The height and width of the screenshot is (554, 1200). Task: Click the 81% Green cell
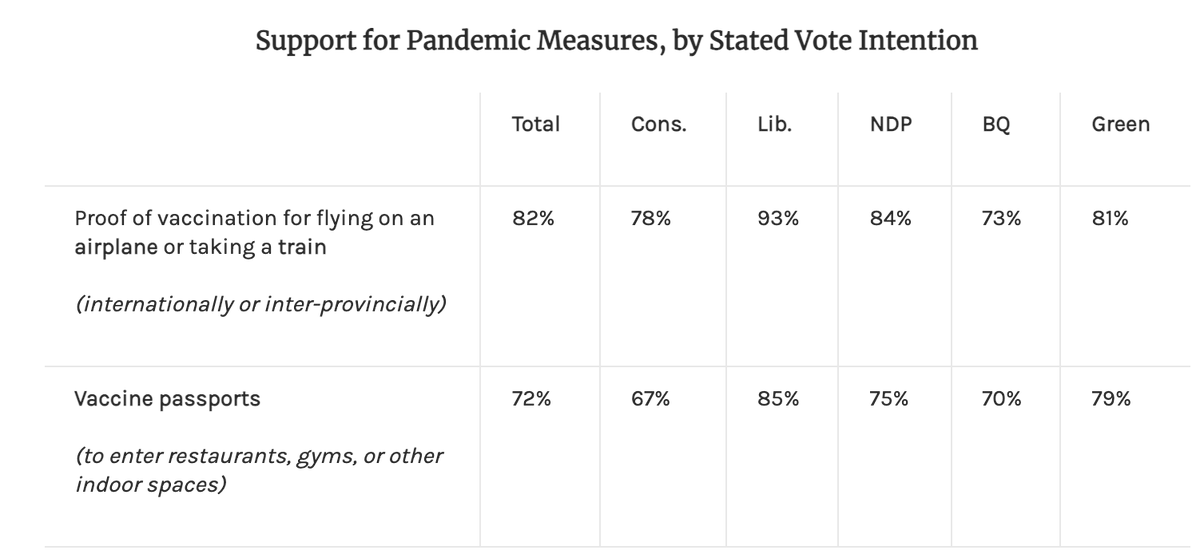click(x=1110, y=219)
